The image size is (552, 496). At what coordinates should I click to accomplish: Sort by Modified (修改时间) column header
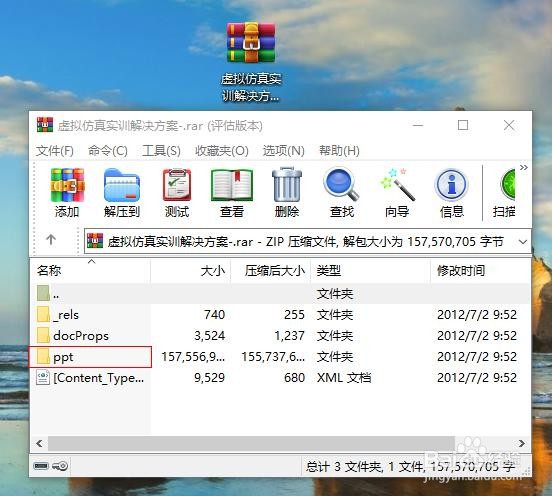tap(480, 270)
